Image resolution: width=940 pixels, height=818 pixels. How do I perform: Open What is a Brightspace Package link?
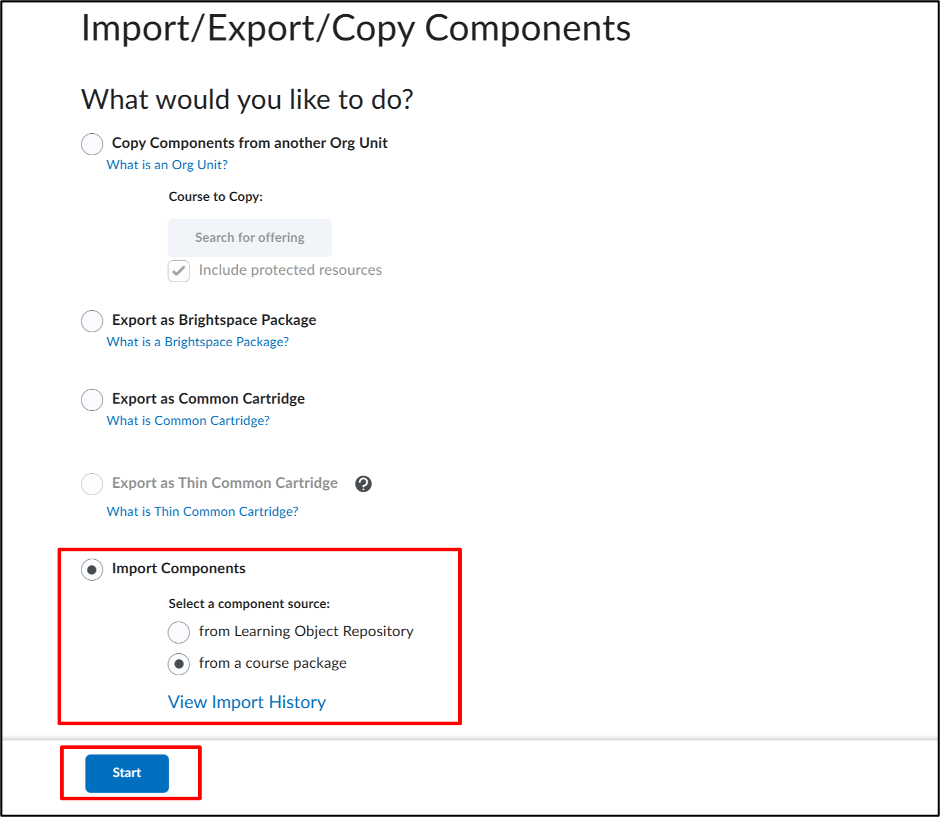198,342
